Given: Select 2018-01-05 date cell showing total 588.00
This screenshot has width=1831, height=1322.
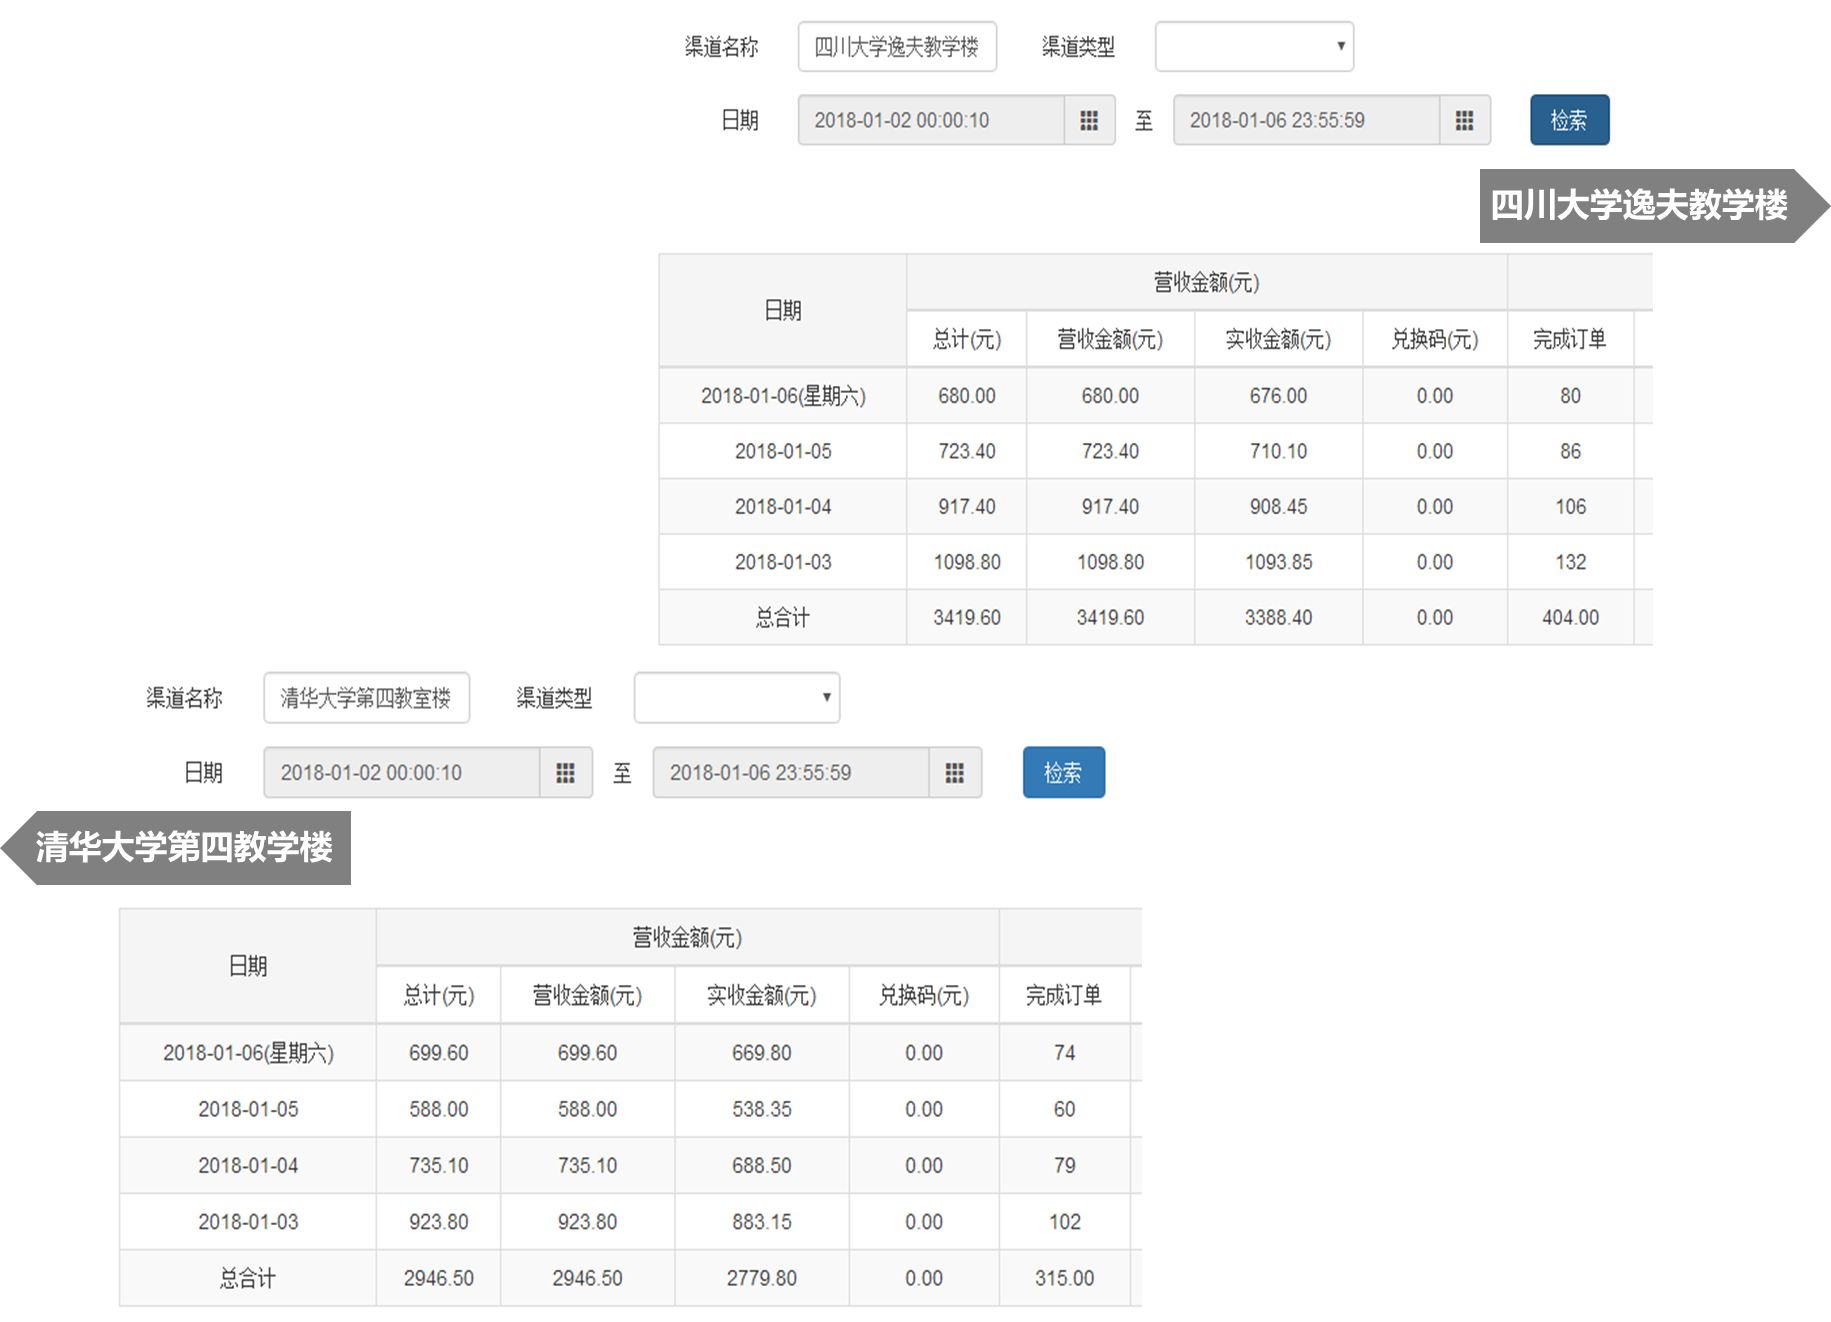Looking at the screenshot, I should click(248, 1109).
